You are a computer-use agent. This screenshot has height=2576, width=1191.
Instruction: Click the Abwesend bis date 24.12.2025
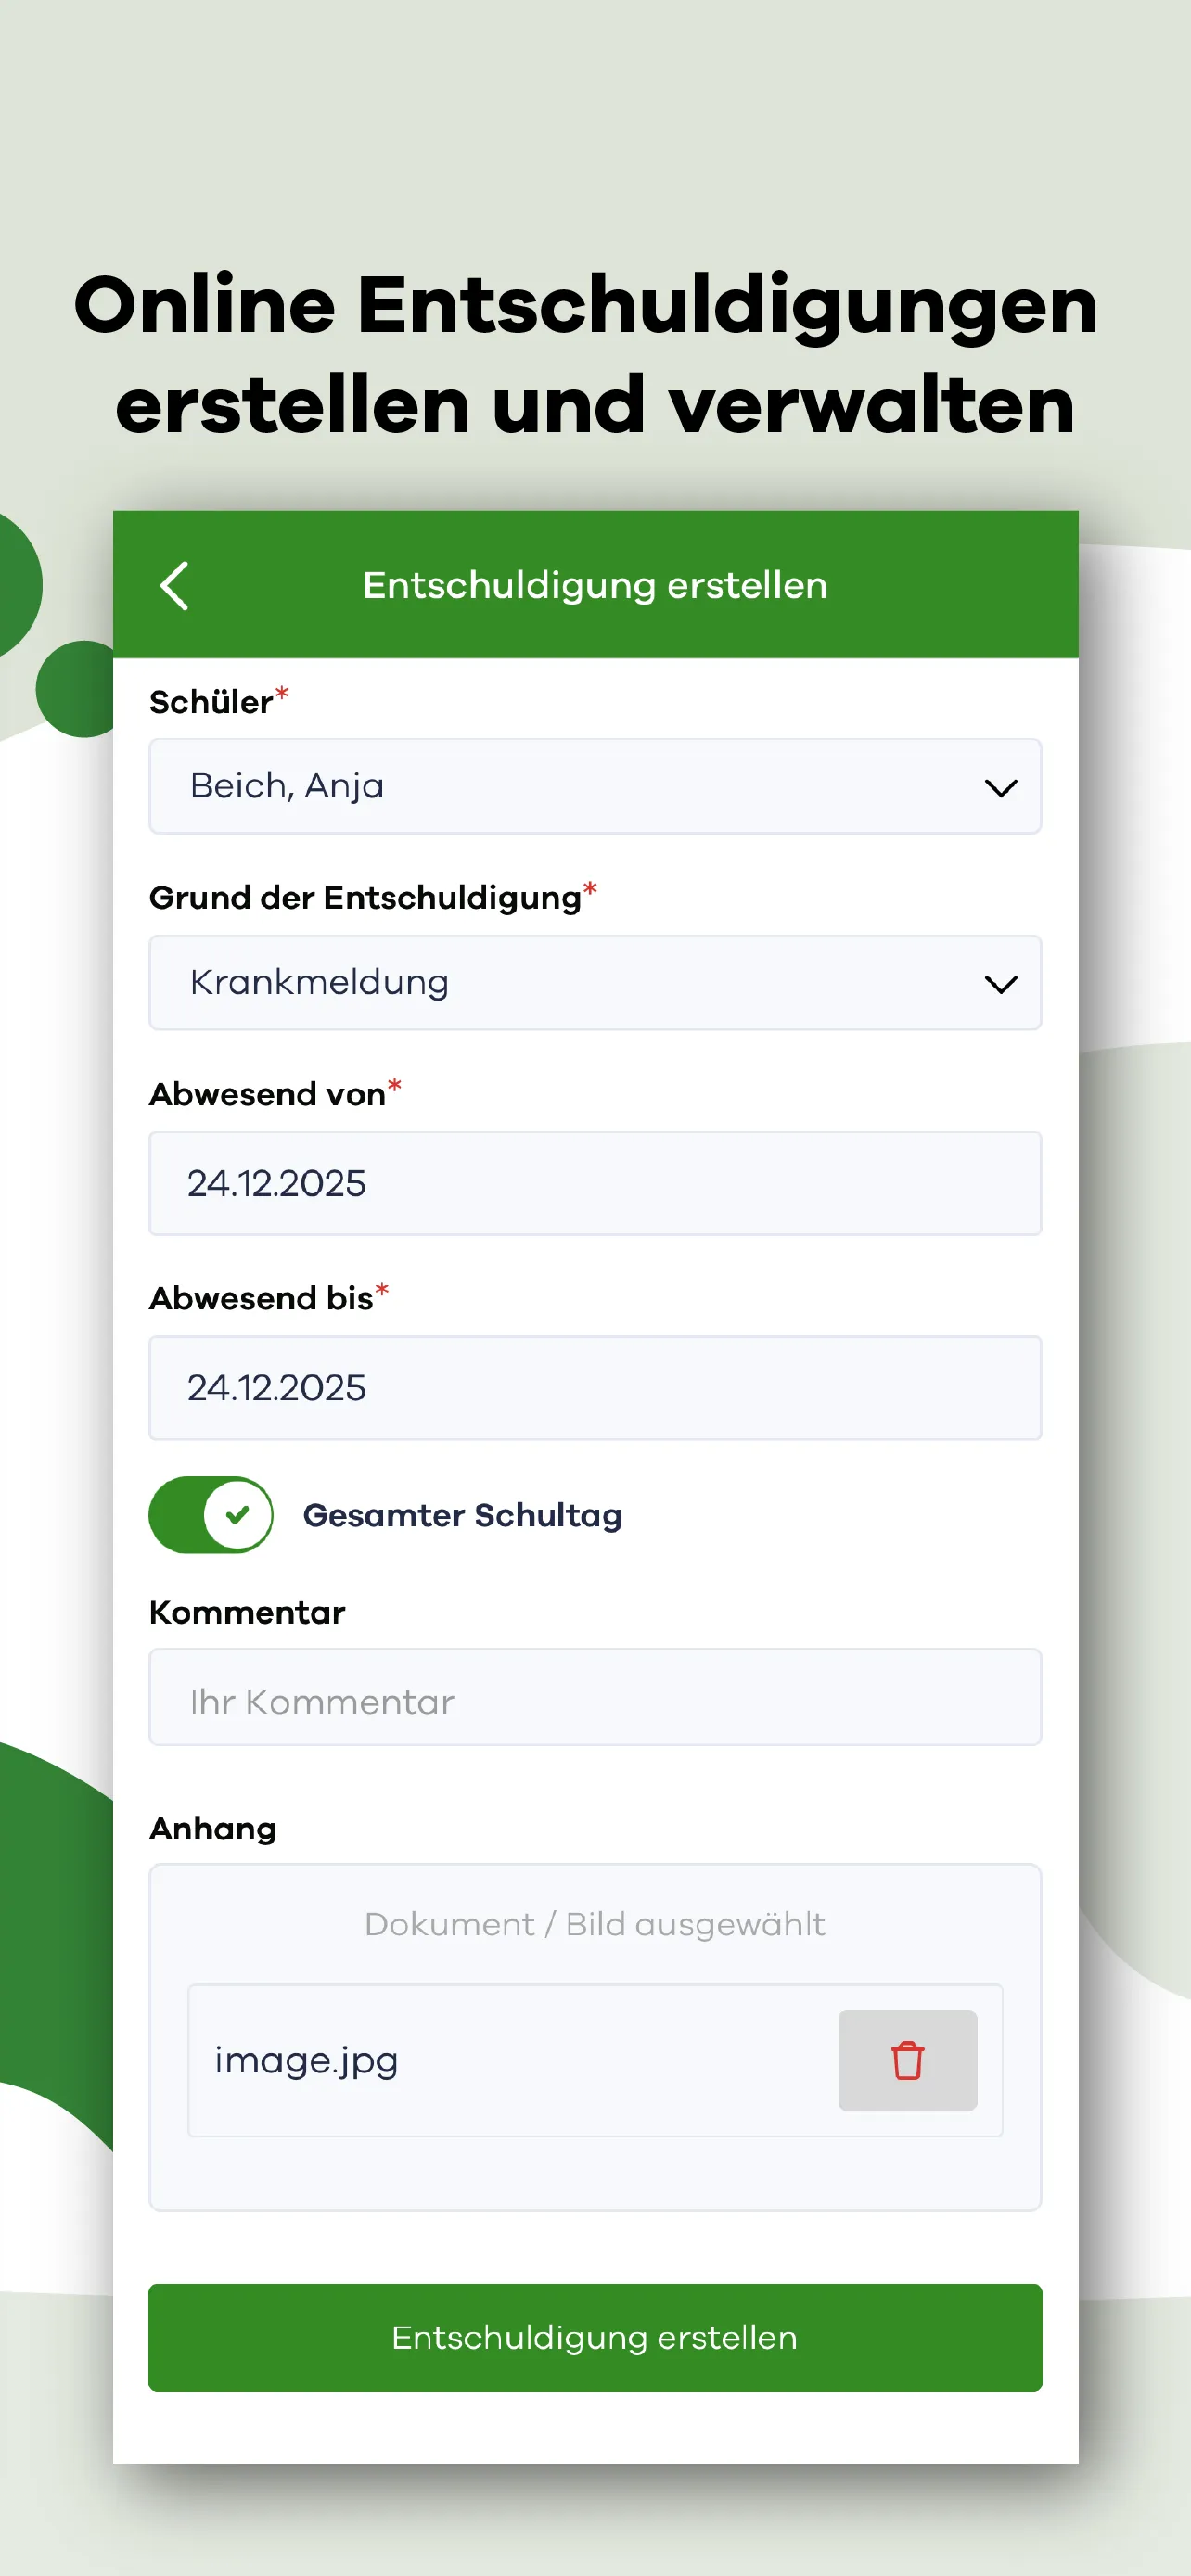[594, 1388]
